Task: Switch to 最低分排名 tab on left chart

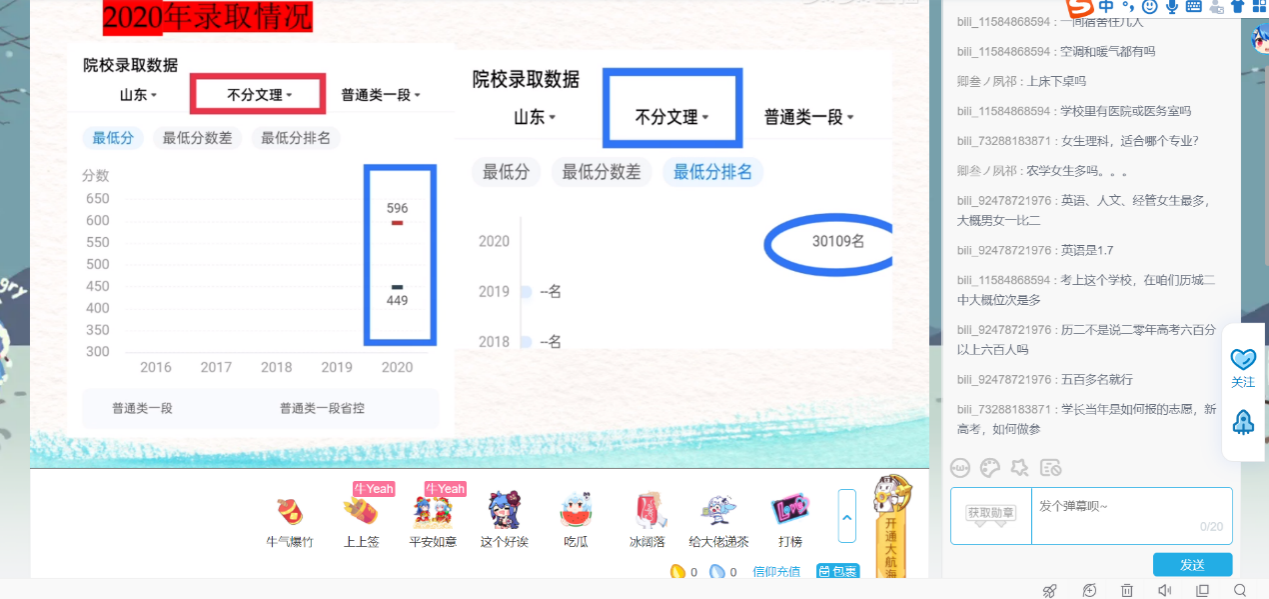Action: (295, 138)
